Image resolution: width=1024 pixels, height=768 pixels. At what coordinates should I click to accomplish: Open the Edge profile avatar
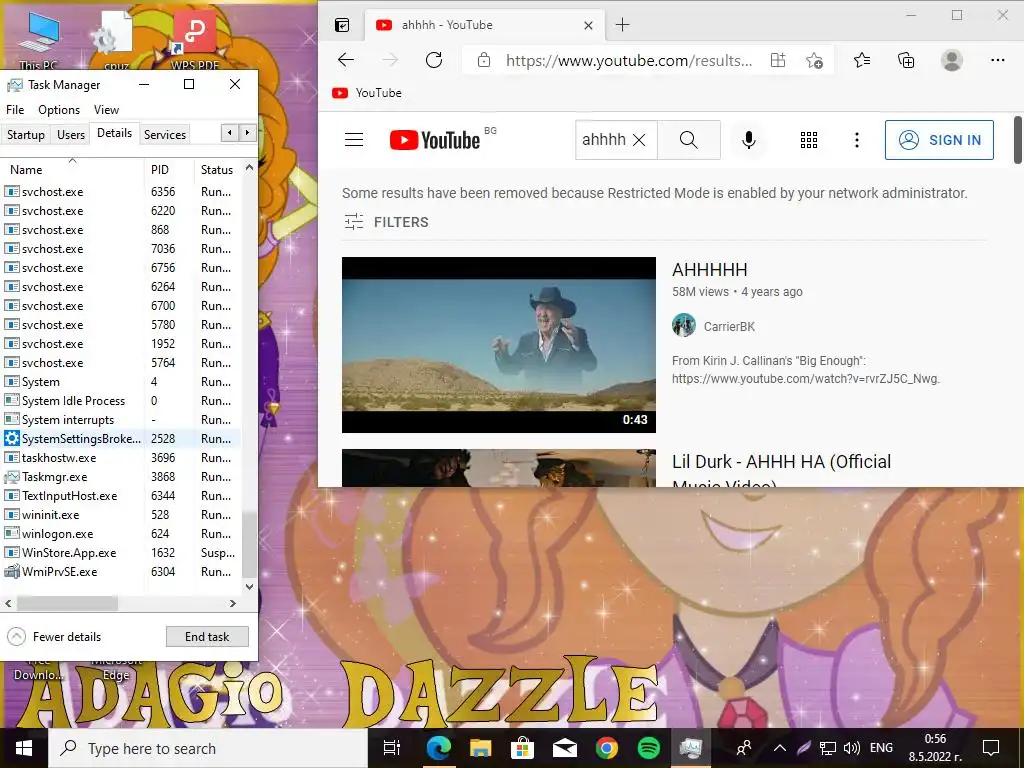[x=952, y=60]
